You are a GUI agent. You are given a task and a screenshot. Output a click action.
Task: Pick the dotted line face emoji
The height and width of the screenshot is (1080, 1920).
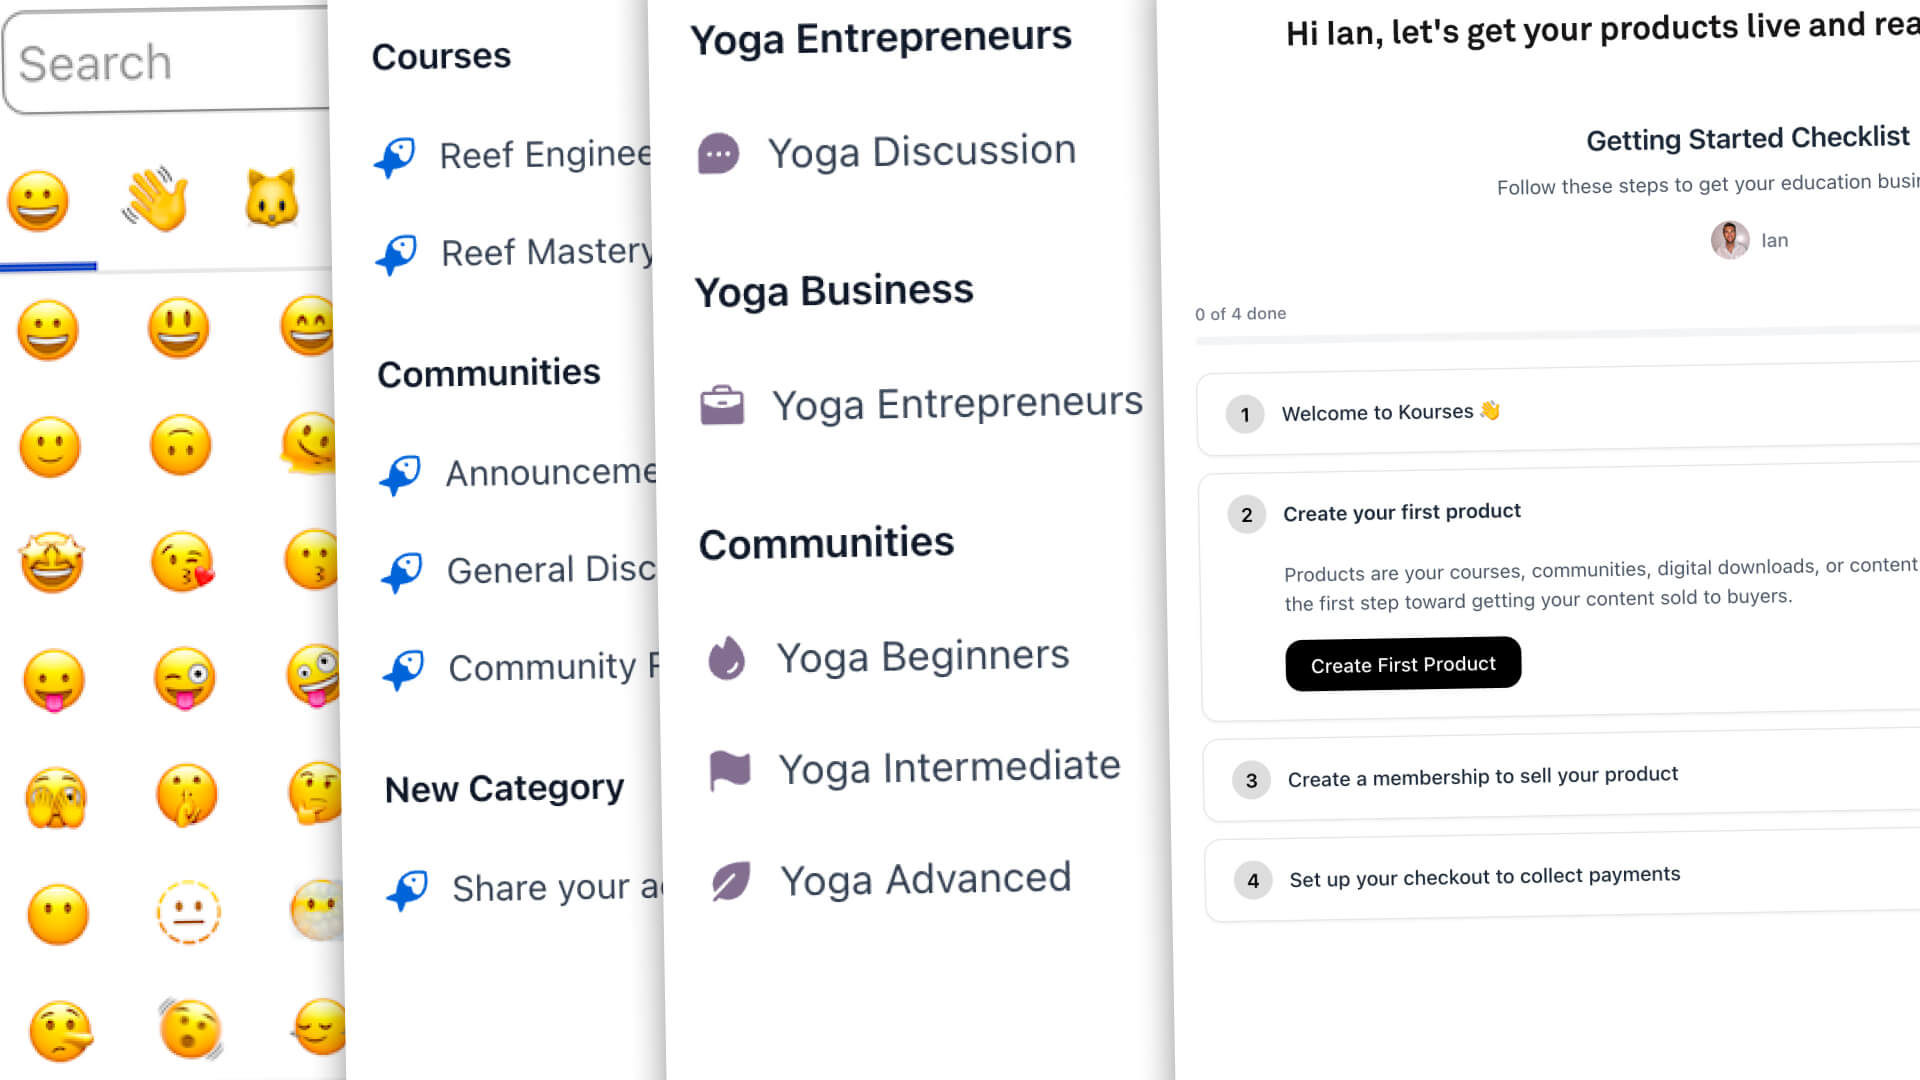pyautogui.click(x=189, y=912)
